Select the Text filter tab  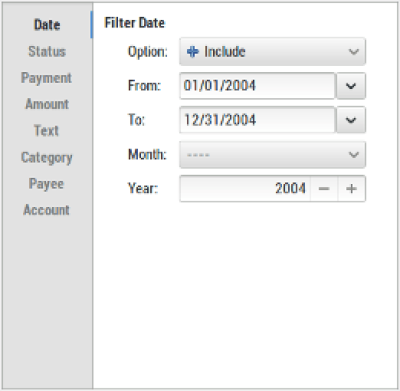pyautogui.click(x=46, y=130)
